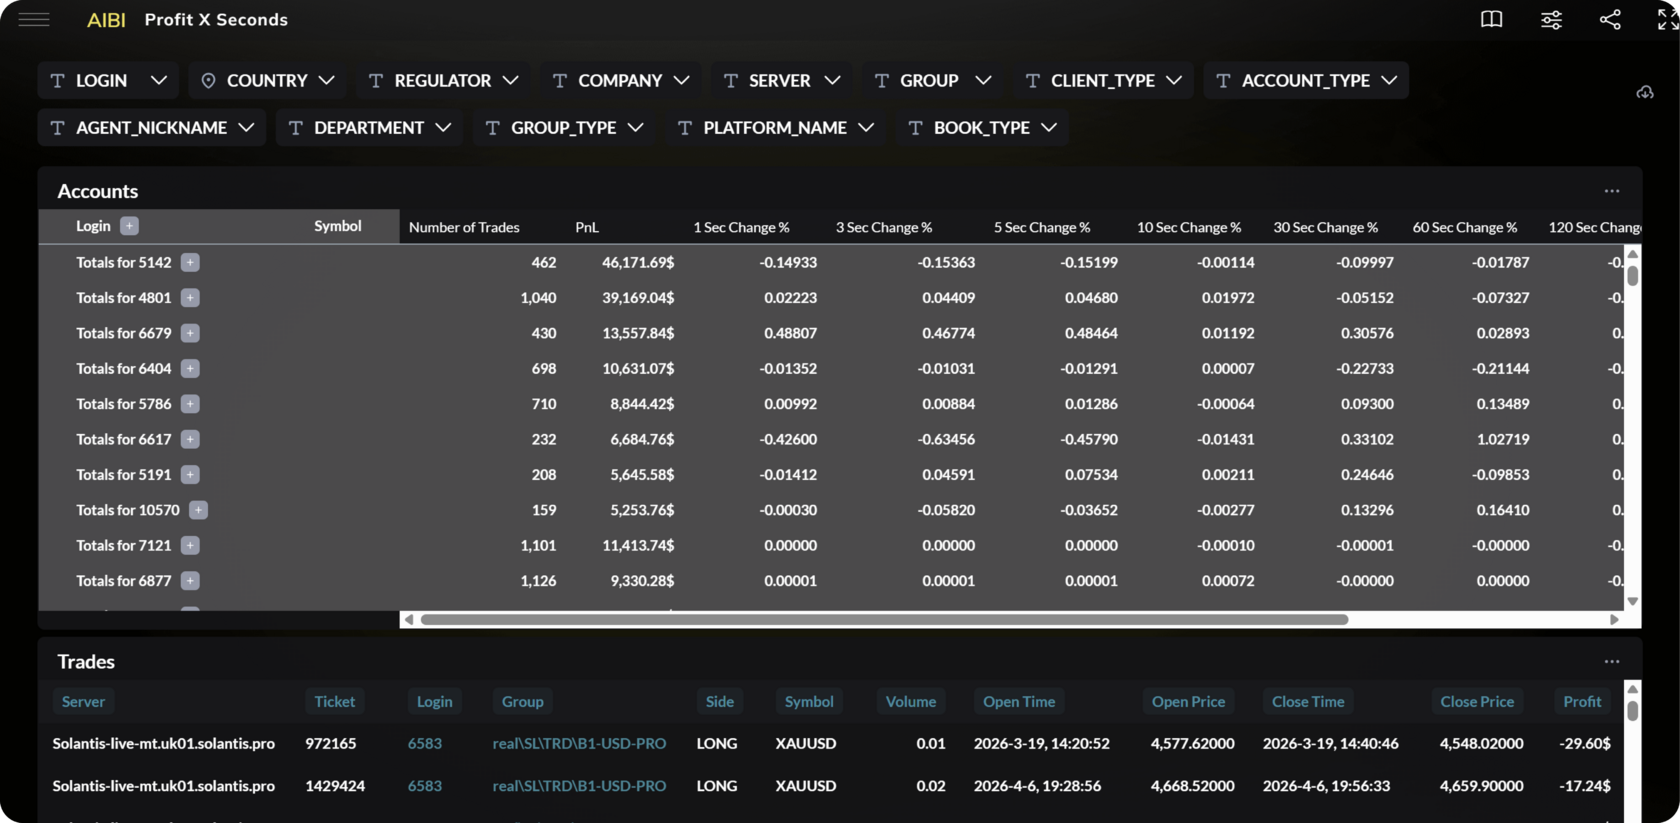The width and height of the screenshot is (1680, 823).
Task: Click the AIBI logo
Action: tap(106, 20)
